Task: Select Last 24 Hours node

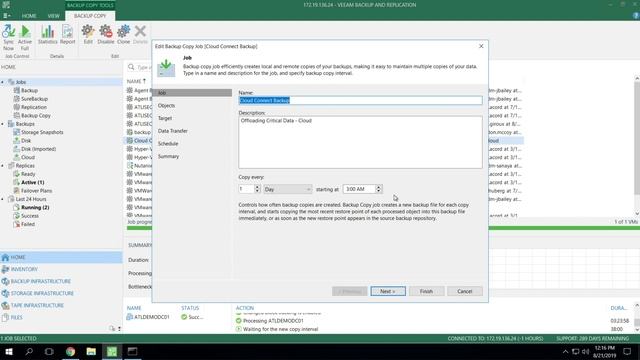Action: (31, 199)
